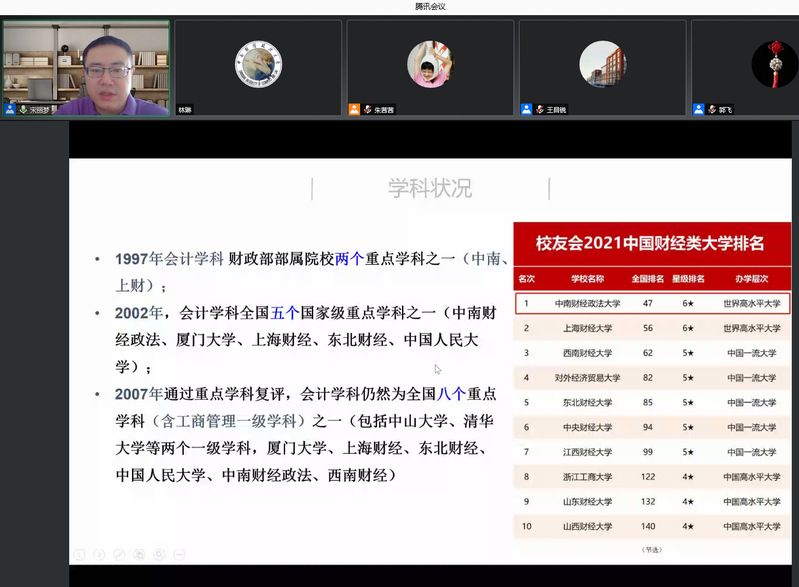Viewport: 799px width, 587px height.
Task: Select the pen tool in slideshow controls
Action: coord(119,554)
